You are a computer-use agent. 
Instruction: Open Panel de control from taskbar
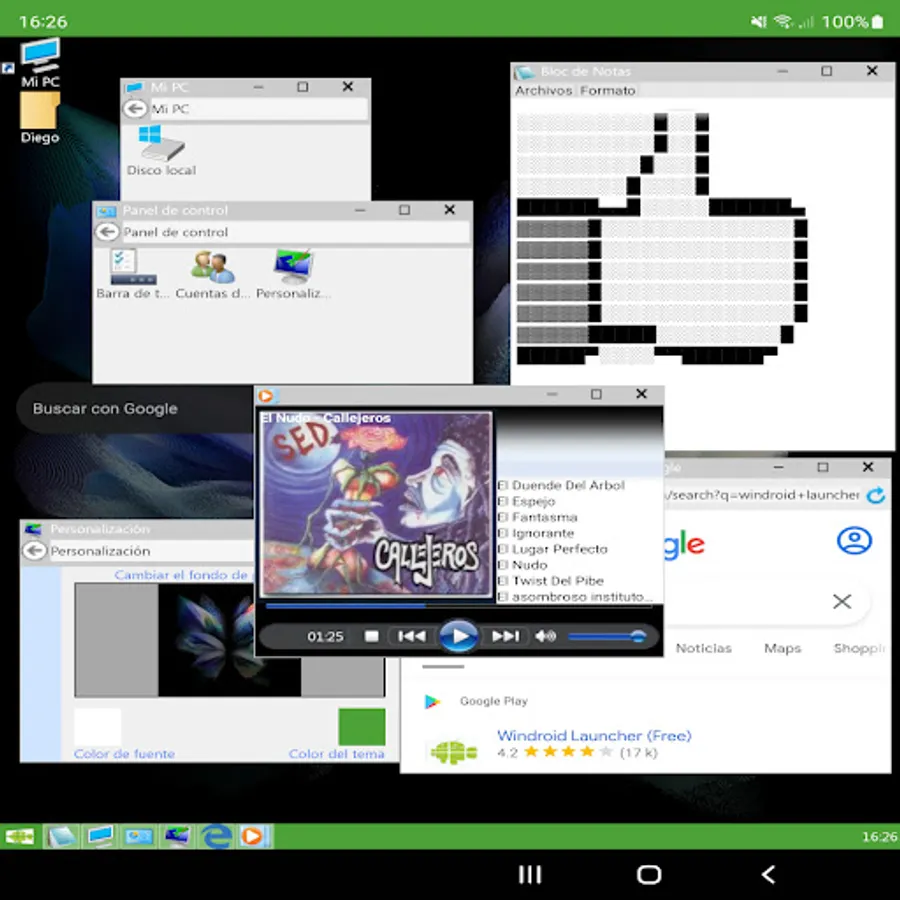coord(138,836)
